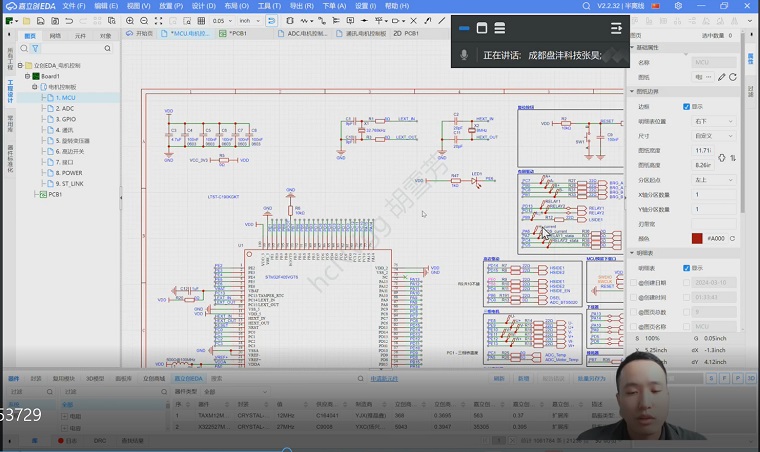Viewport: 760px width, 452px height.
Task: Toggle the @创建日期 row checkbox
Action: (x=633, y=282)
